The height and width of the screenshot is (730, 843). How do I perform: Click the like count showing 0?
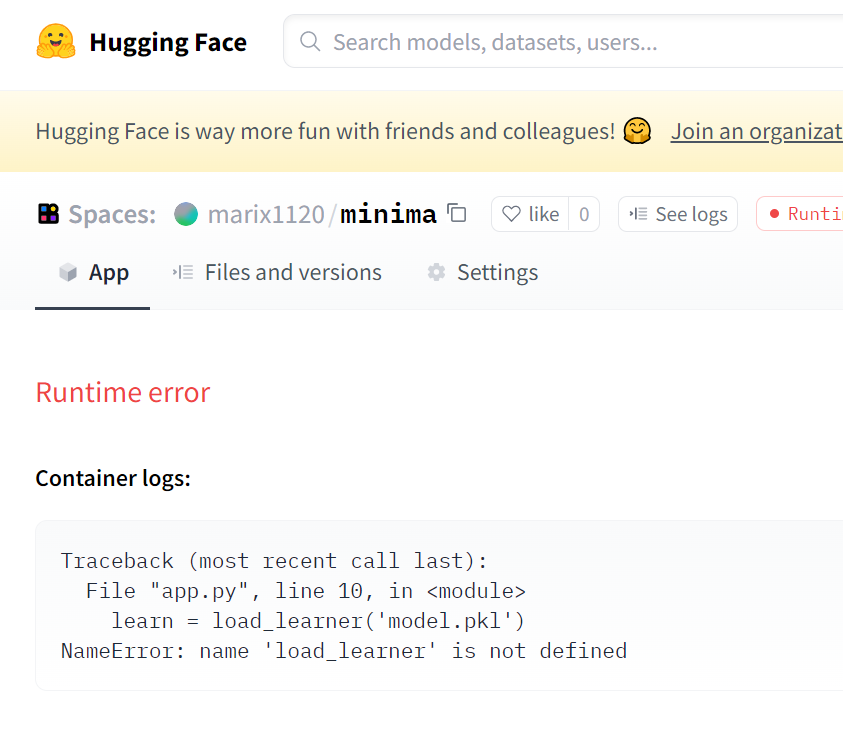click(584, 214)
